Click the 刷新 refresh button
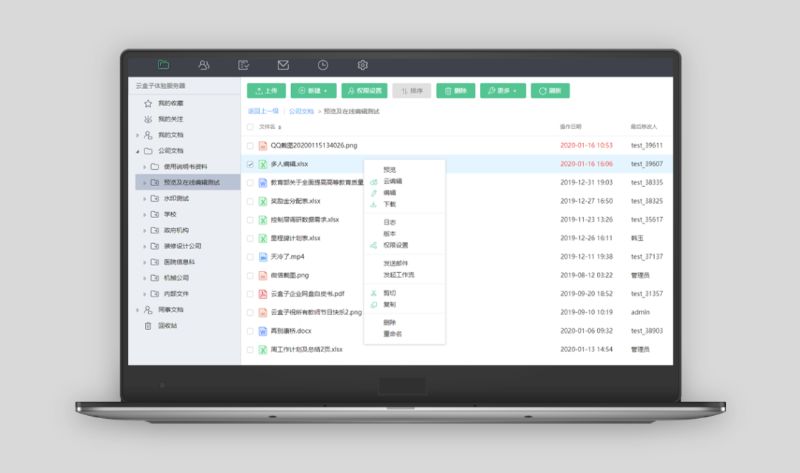800x473 pixels. tap(550, 91)
